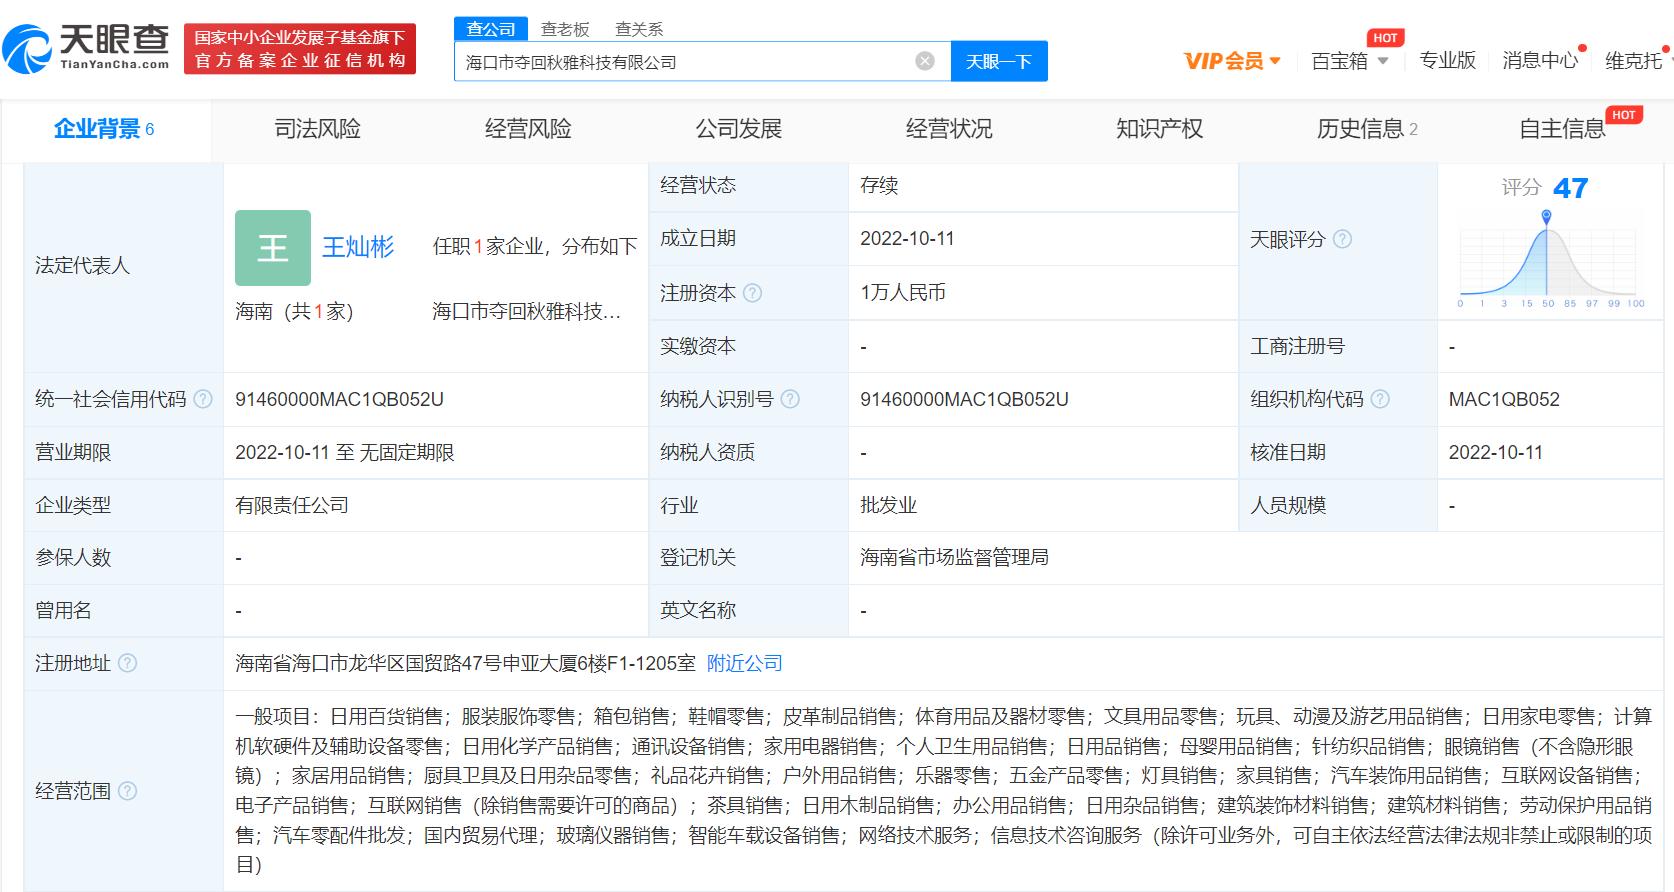
Task: Select the 查公司 search tab
Action: tap(490, 29)
